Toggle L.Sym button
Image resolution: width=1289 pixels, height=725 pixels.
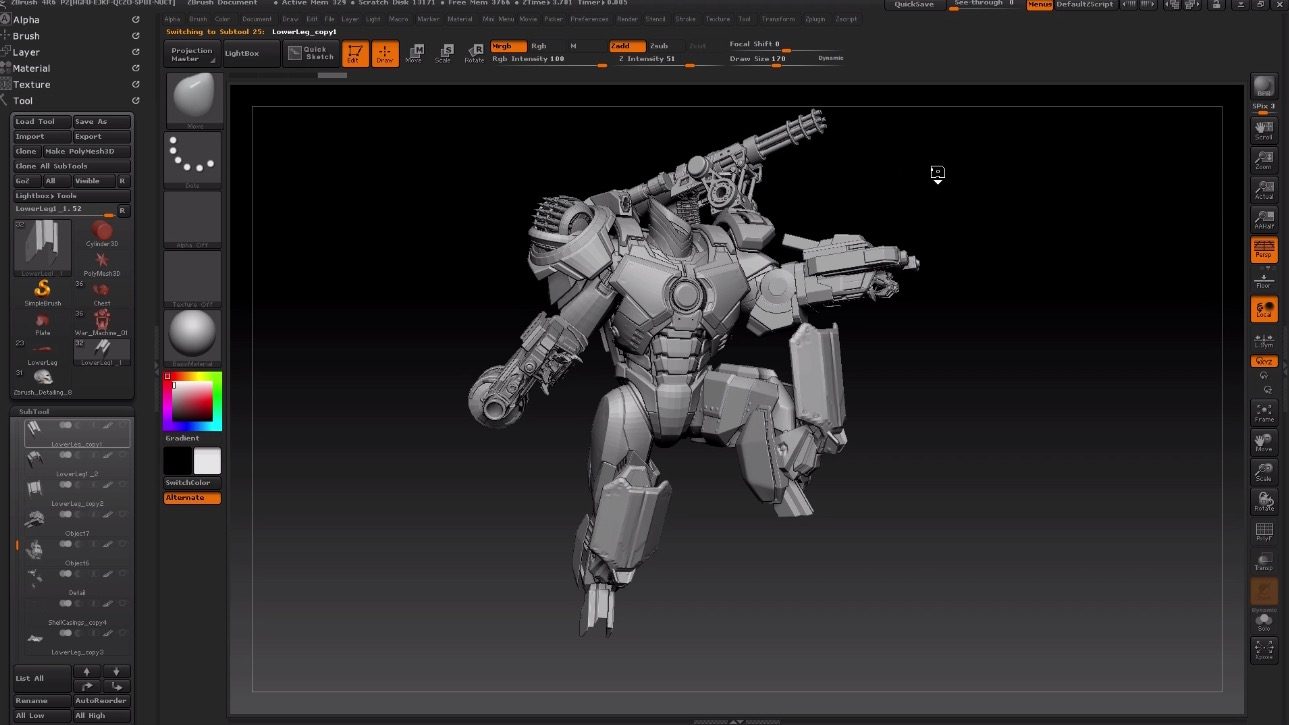click(x=1264, y=339)
